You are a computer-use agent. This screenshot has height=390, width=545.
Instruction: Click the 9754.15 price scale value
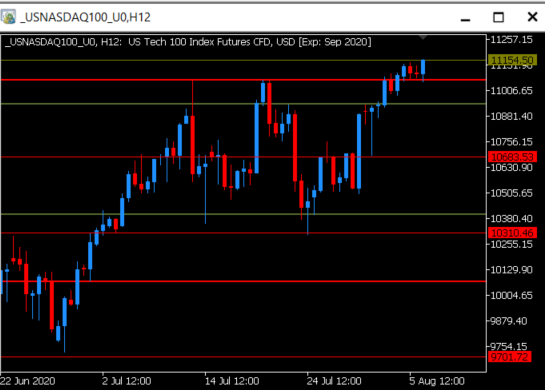coord(509,346)
